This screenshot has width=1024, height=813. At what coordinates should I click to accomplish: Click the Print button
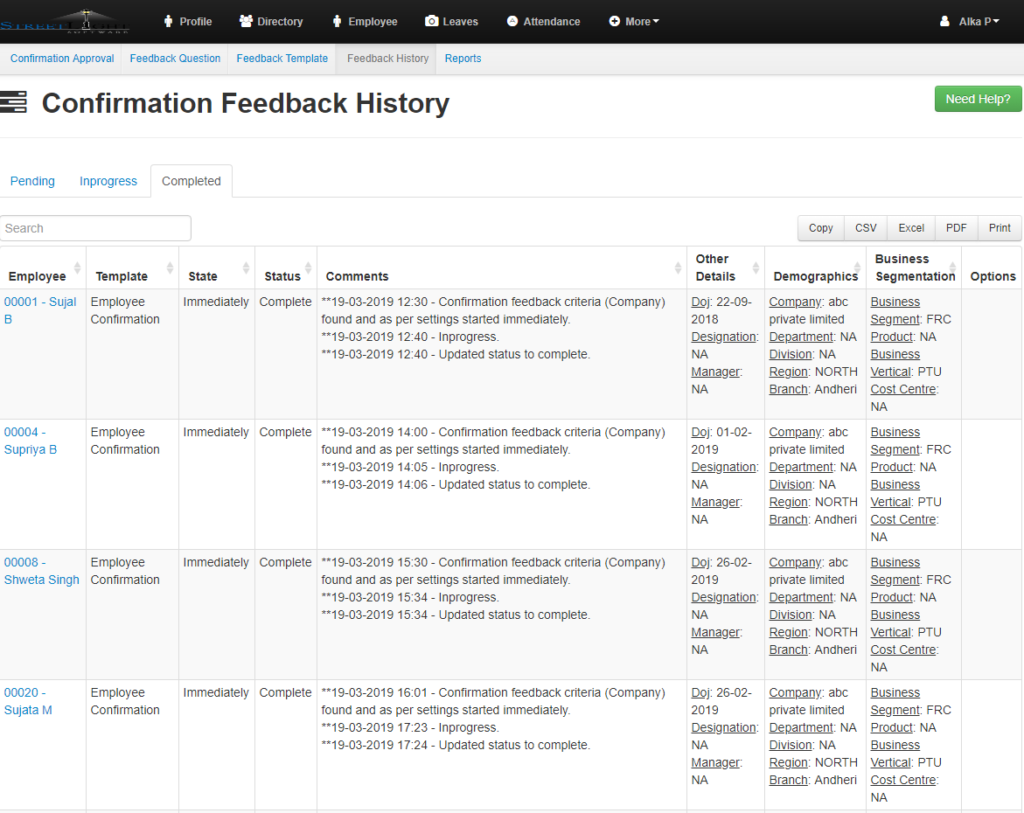pos(999,228)
